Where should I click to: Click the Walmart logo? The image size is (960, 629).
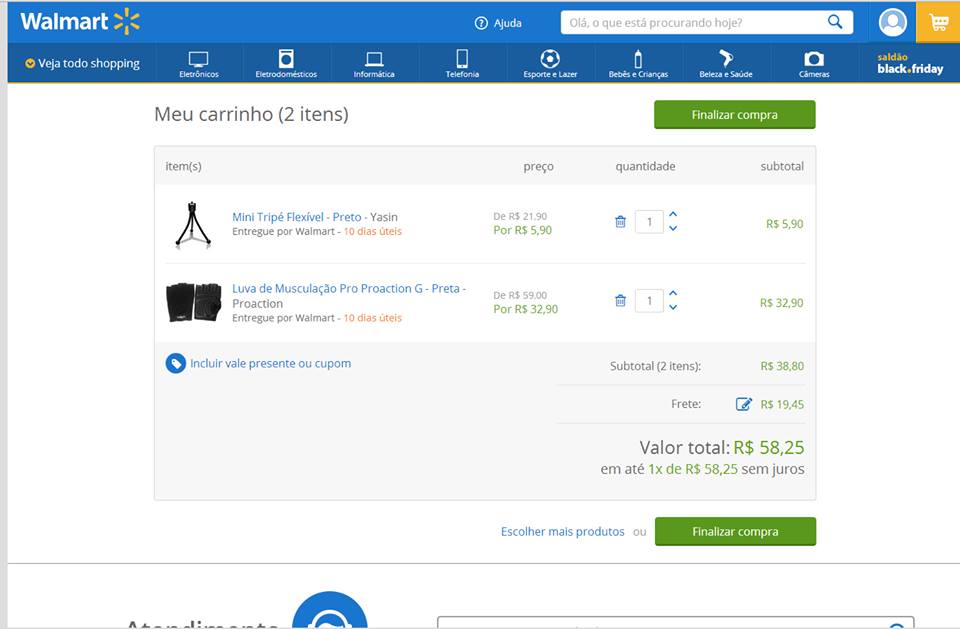point(80,22)
